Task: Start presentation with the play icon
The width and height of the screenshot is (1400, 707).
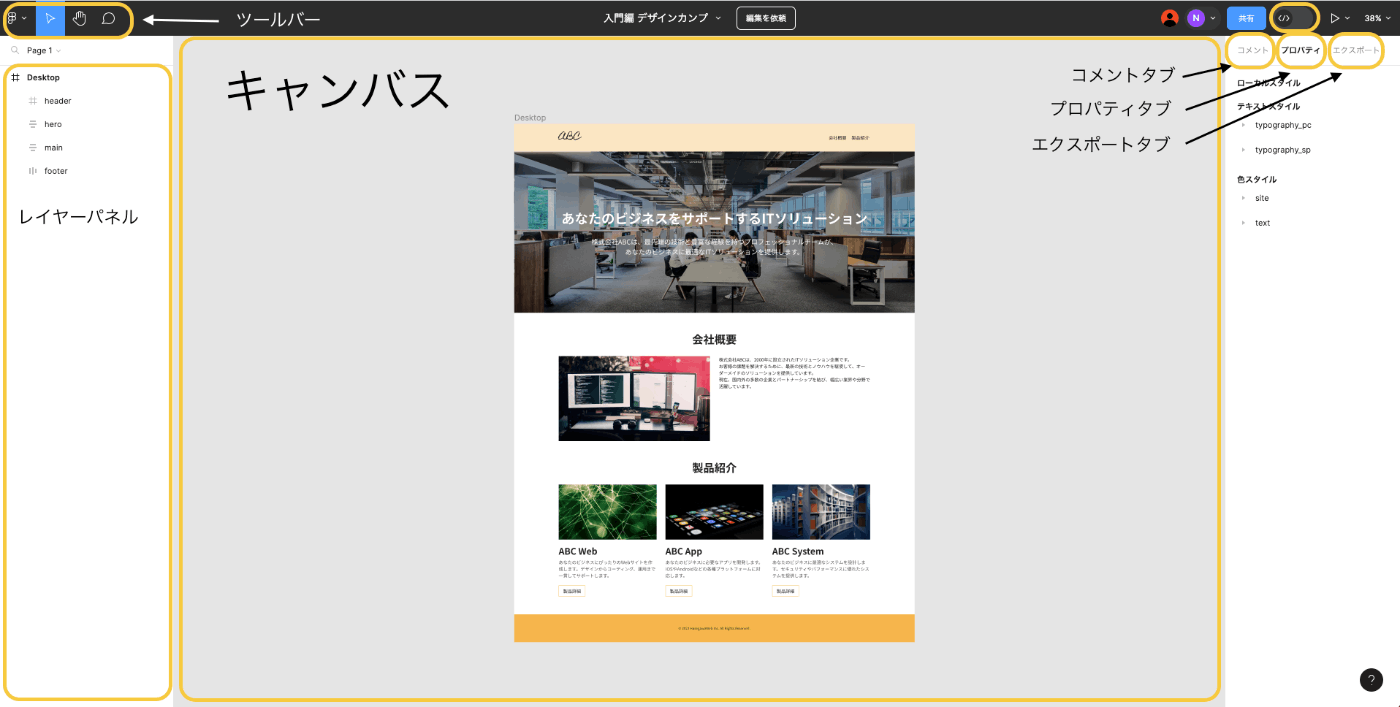Action: (1335, 18)
